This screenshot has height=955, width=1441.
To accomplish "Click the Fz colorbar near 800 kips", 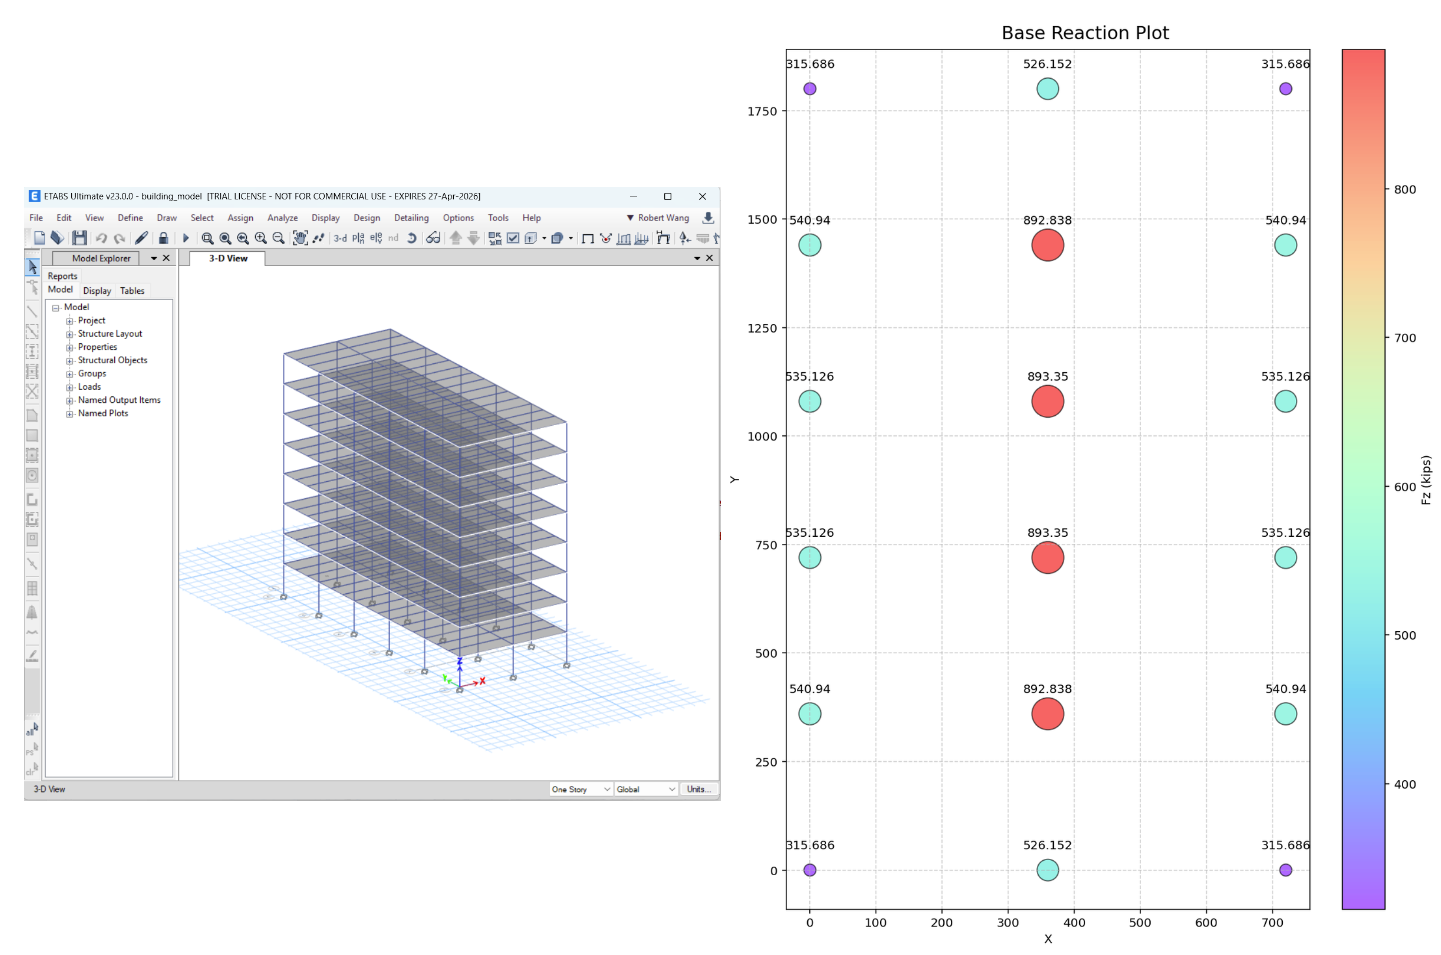I will click(x=1363, y=189).
